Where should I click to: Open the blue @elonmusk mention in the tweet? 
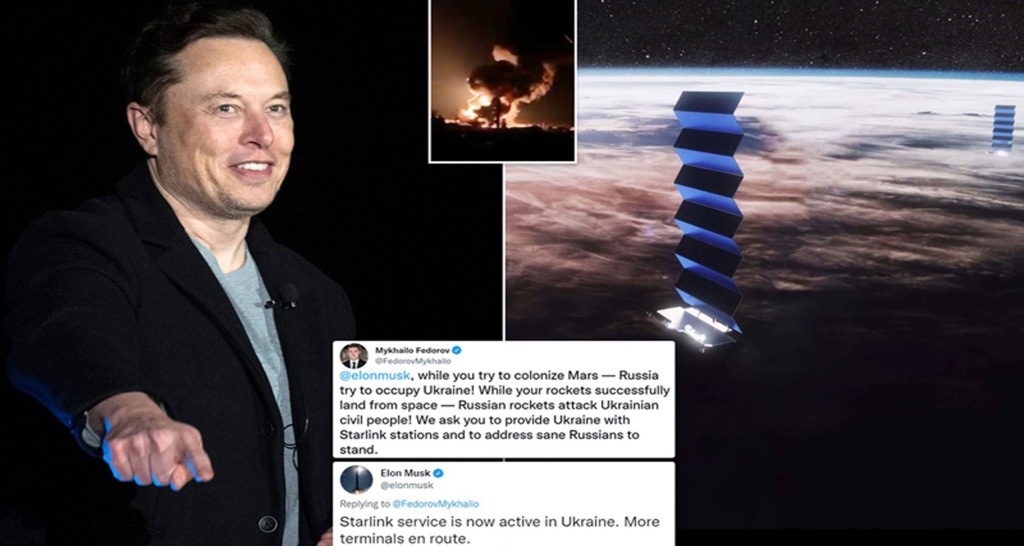pyautogui.click(x=375, y=376)
